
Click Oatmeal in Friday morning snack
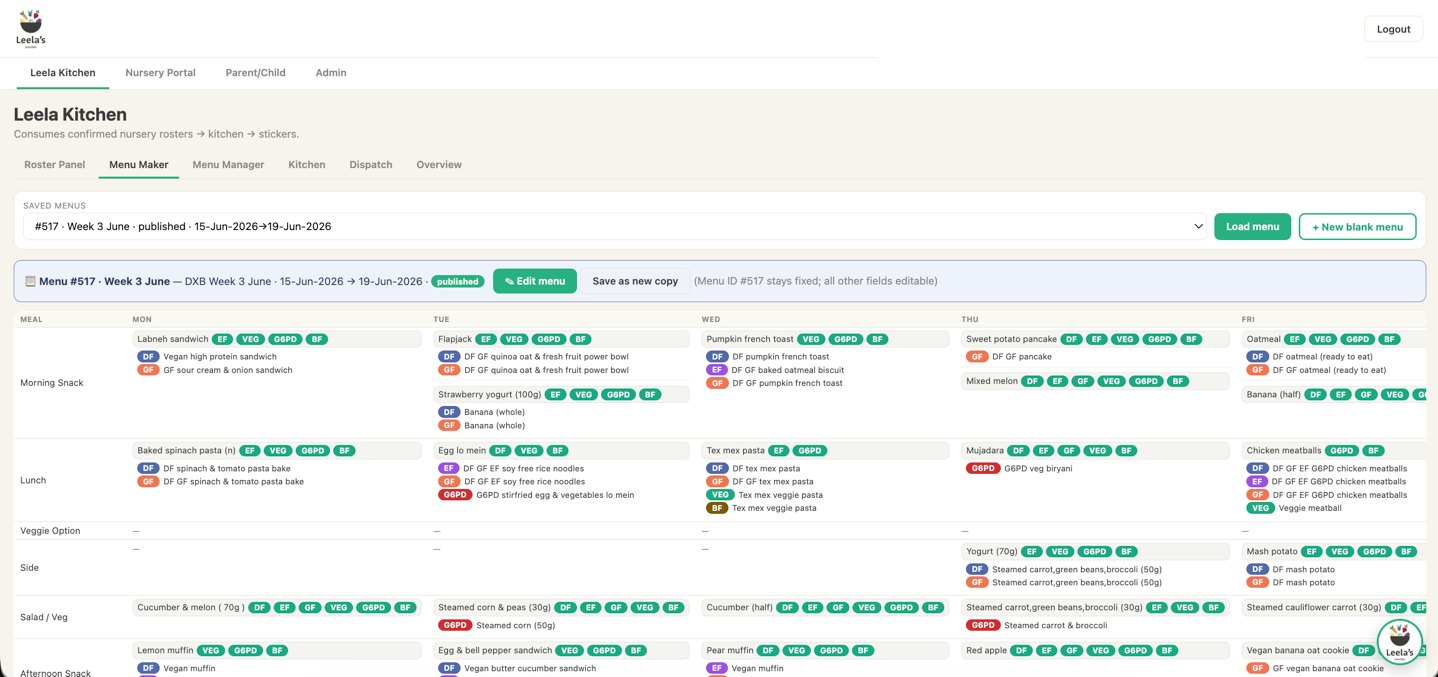[1263, 339]
